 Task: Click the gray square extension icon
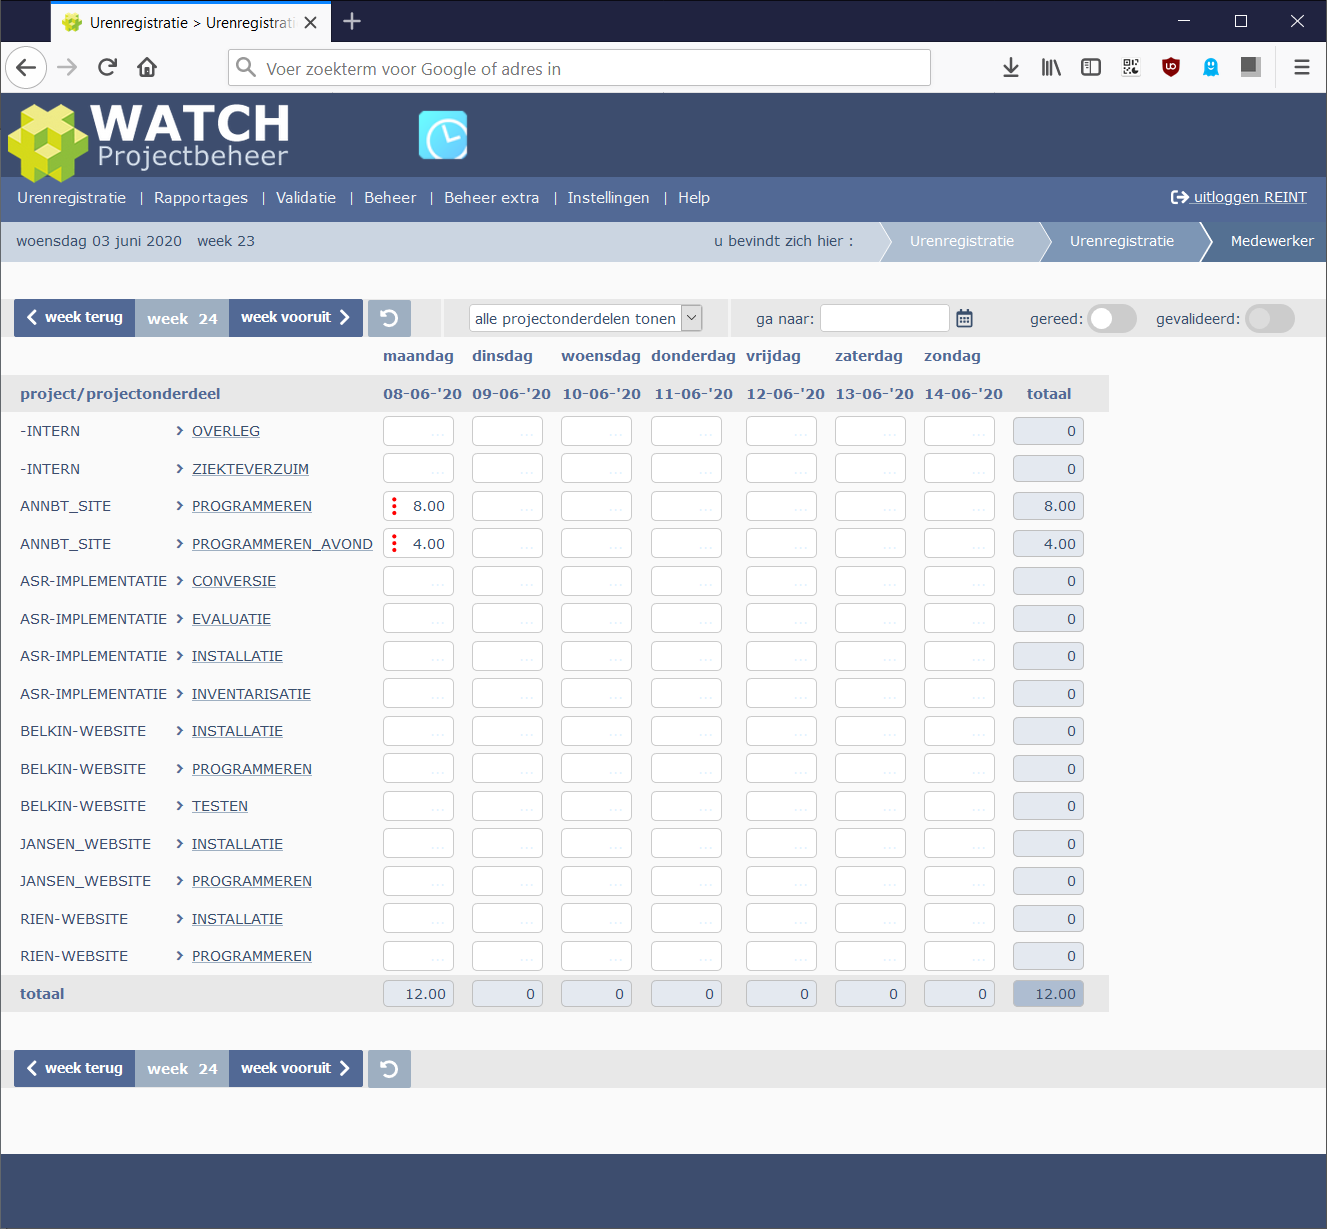click(x=1251, y=66)
